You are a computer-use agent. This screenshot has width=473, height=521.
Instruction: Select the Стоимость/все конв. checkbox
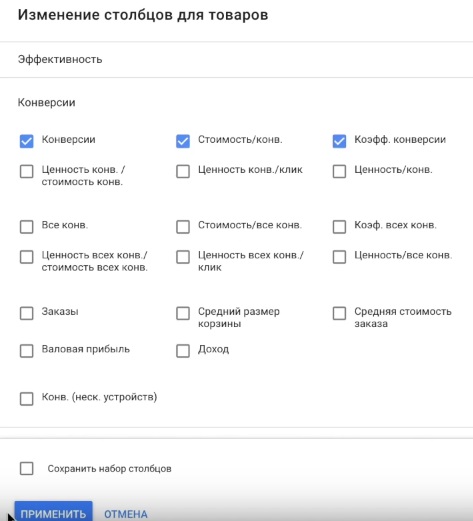point(183,227)
